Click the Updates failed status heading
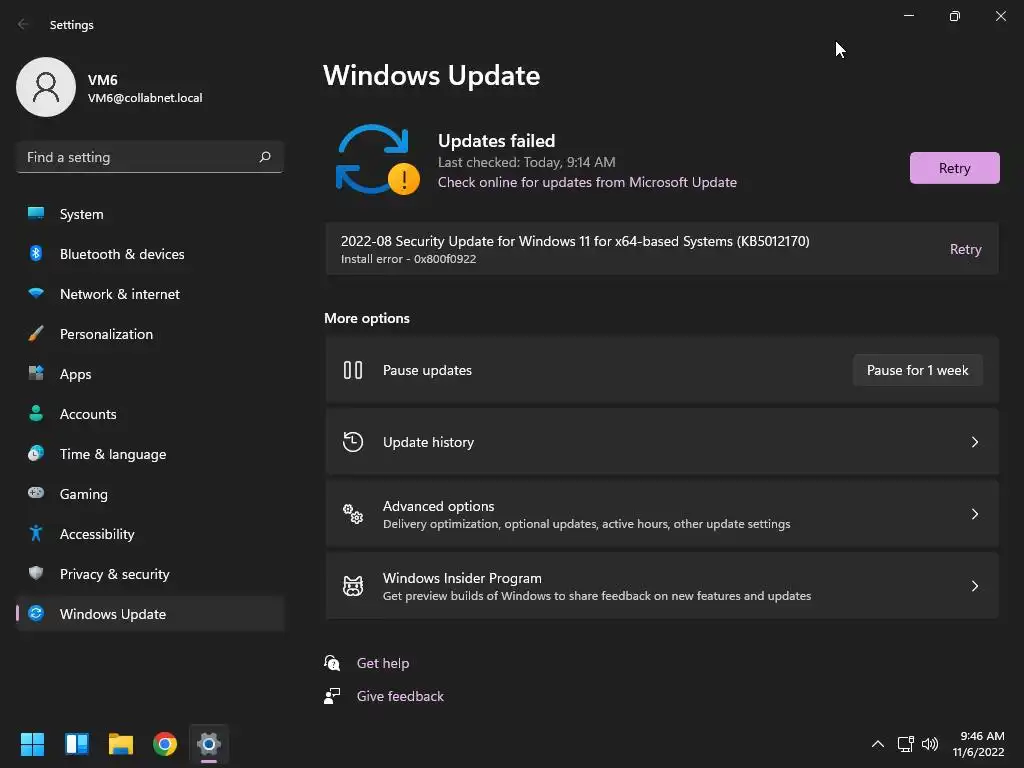Viewport: 1024px width, 768px height. tap(496, 140)
